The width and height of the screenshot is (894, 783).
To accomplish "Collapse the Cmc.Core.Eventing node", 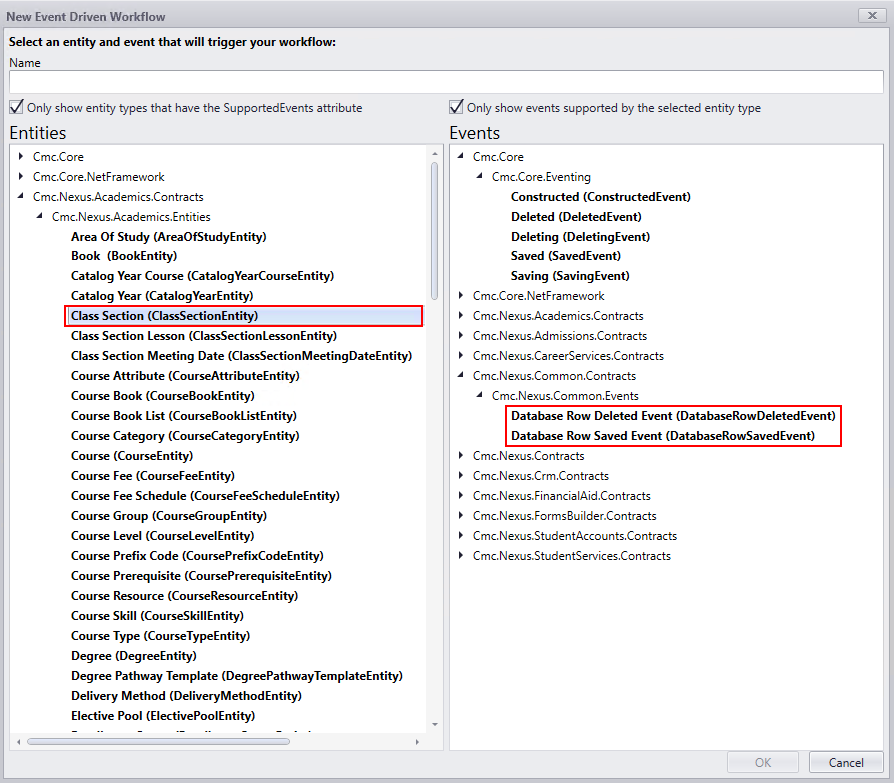I will pyautogui.click(x=478, y=176).
